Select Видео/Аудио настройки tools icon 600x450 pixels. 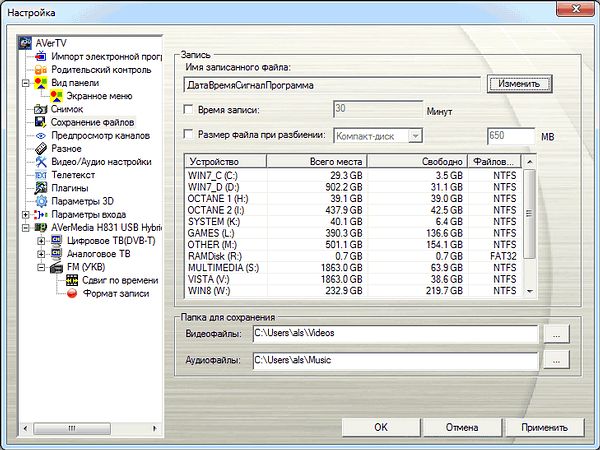point(41,161)
